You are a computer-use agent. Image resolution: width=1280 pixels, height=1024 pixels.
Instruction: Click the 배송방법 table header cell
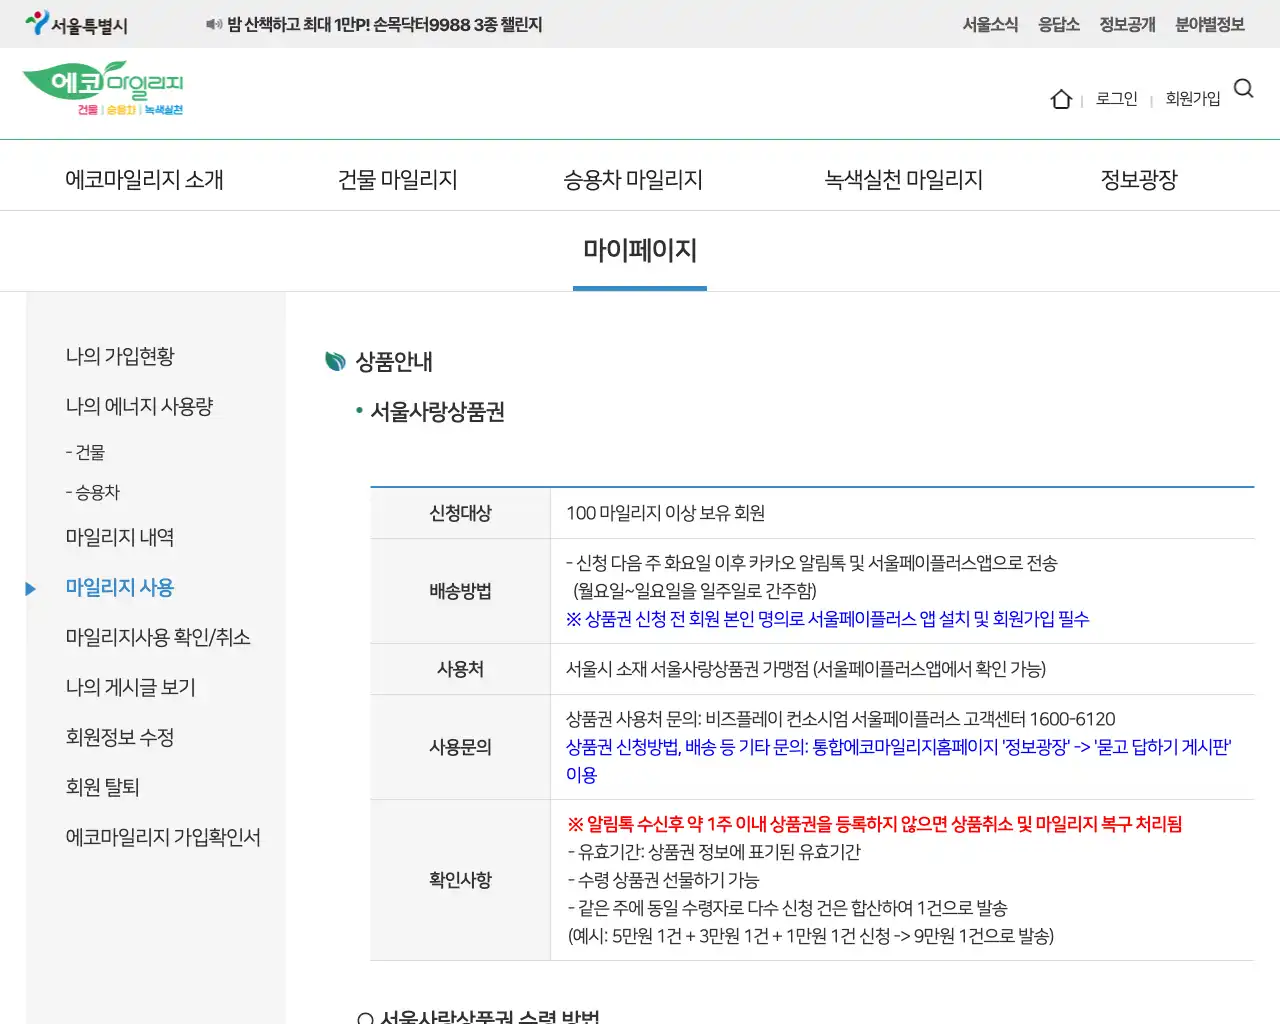(x=460, y=591)
